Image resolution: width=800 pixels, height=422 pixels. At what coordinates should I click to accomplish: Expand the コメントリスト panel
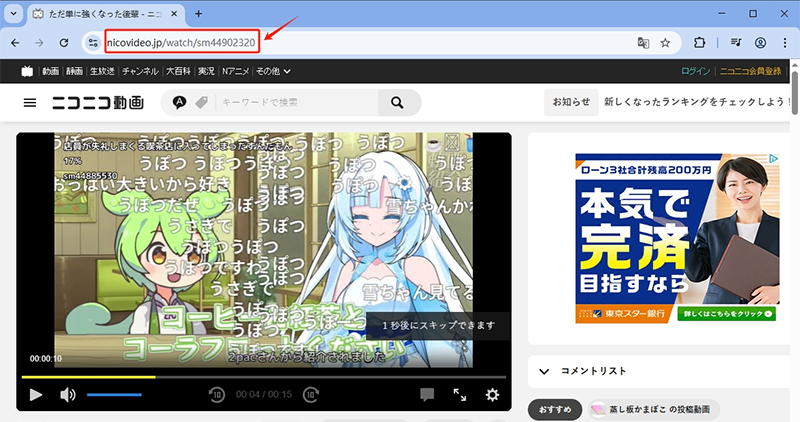(x=544, y=371)
